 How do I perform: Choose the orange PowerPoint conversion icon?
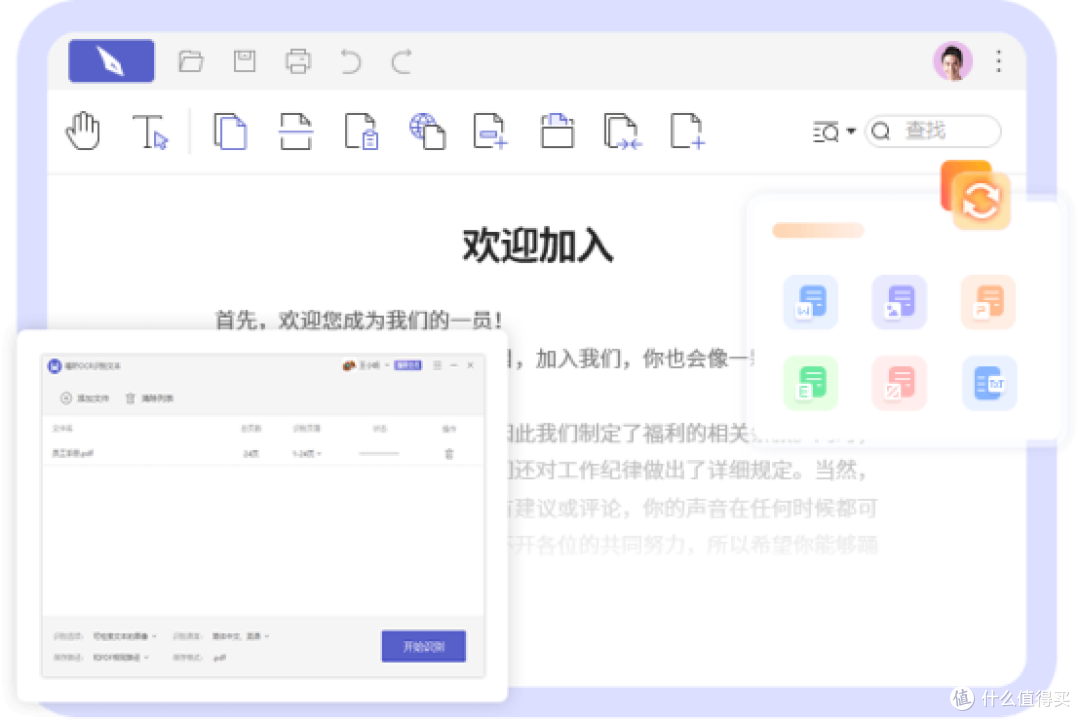988,302
